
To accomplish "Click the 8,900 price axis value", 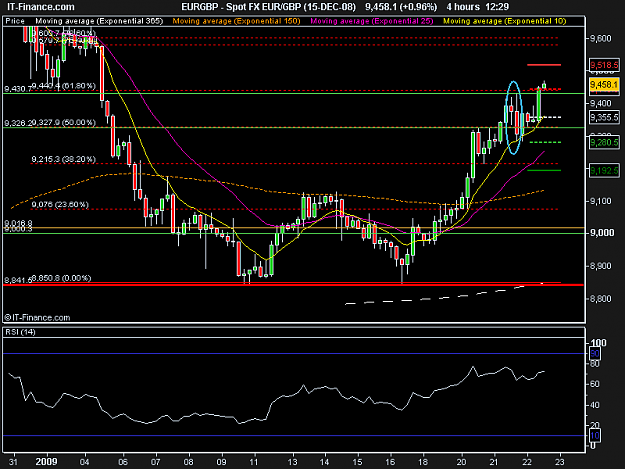I will [601, 266].
